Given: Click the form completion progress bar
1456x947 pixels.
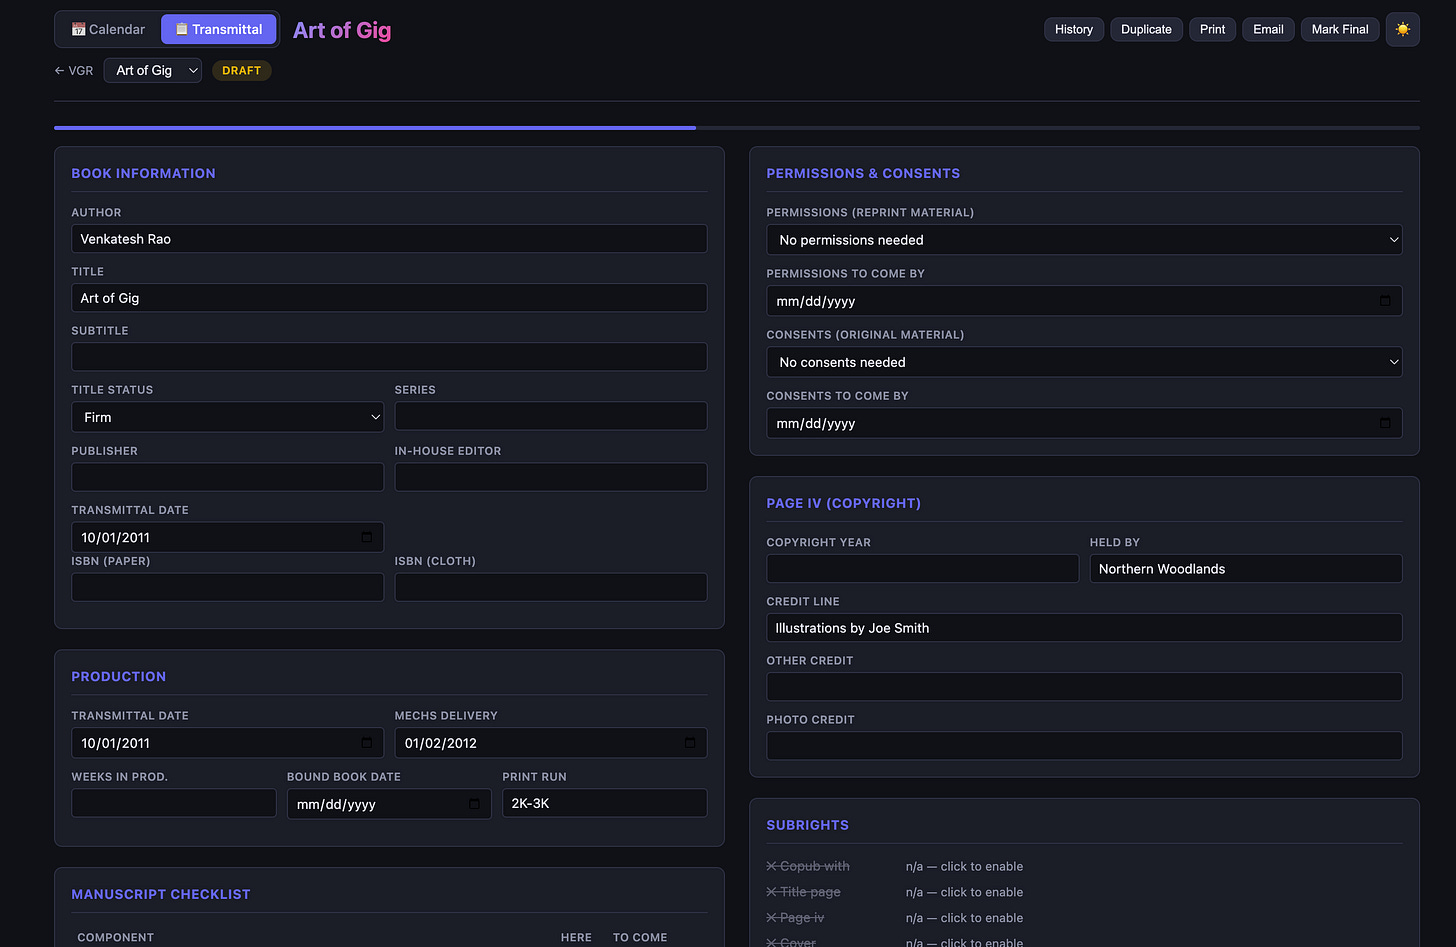Looking at the screenshot, I should click(x=737, y=128).
